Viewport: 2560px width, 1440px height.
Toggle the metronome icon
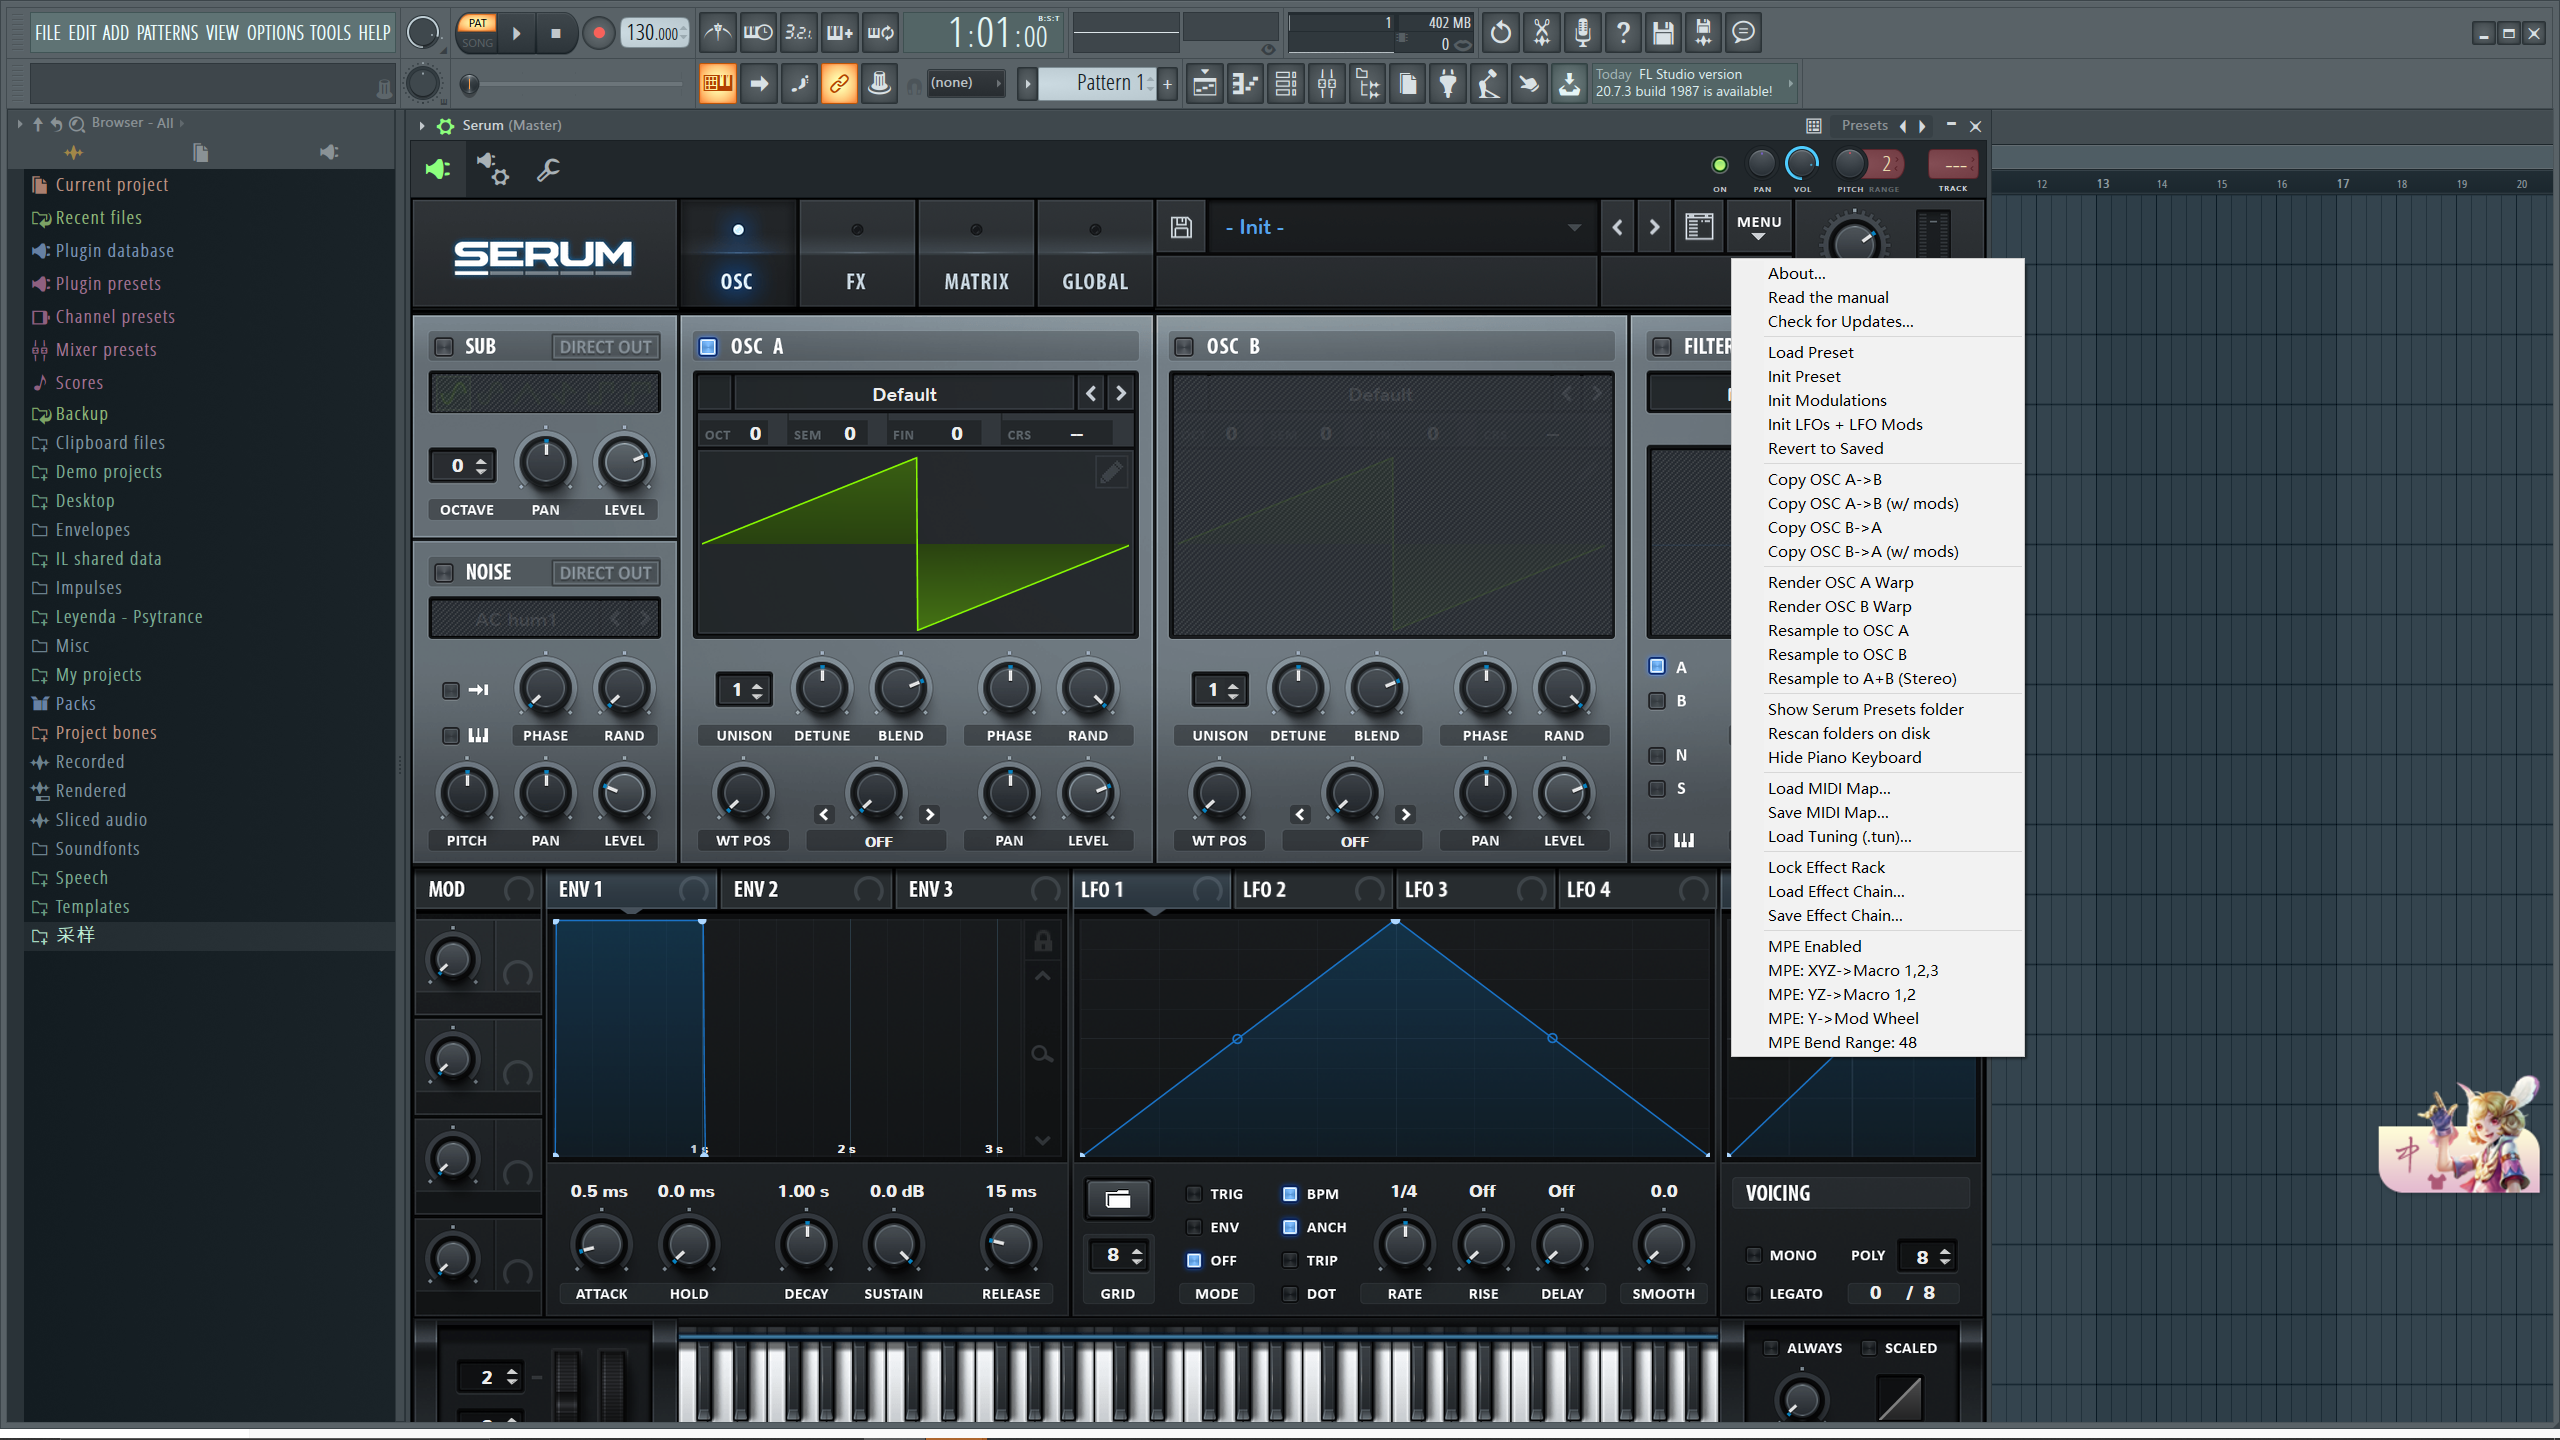point(717,33)
